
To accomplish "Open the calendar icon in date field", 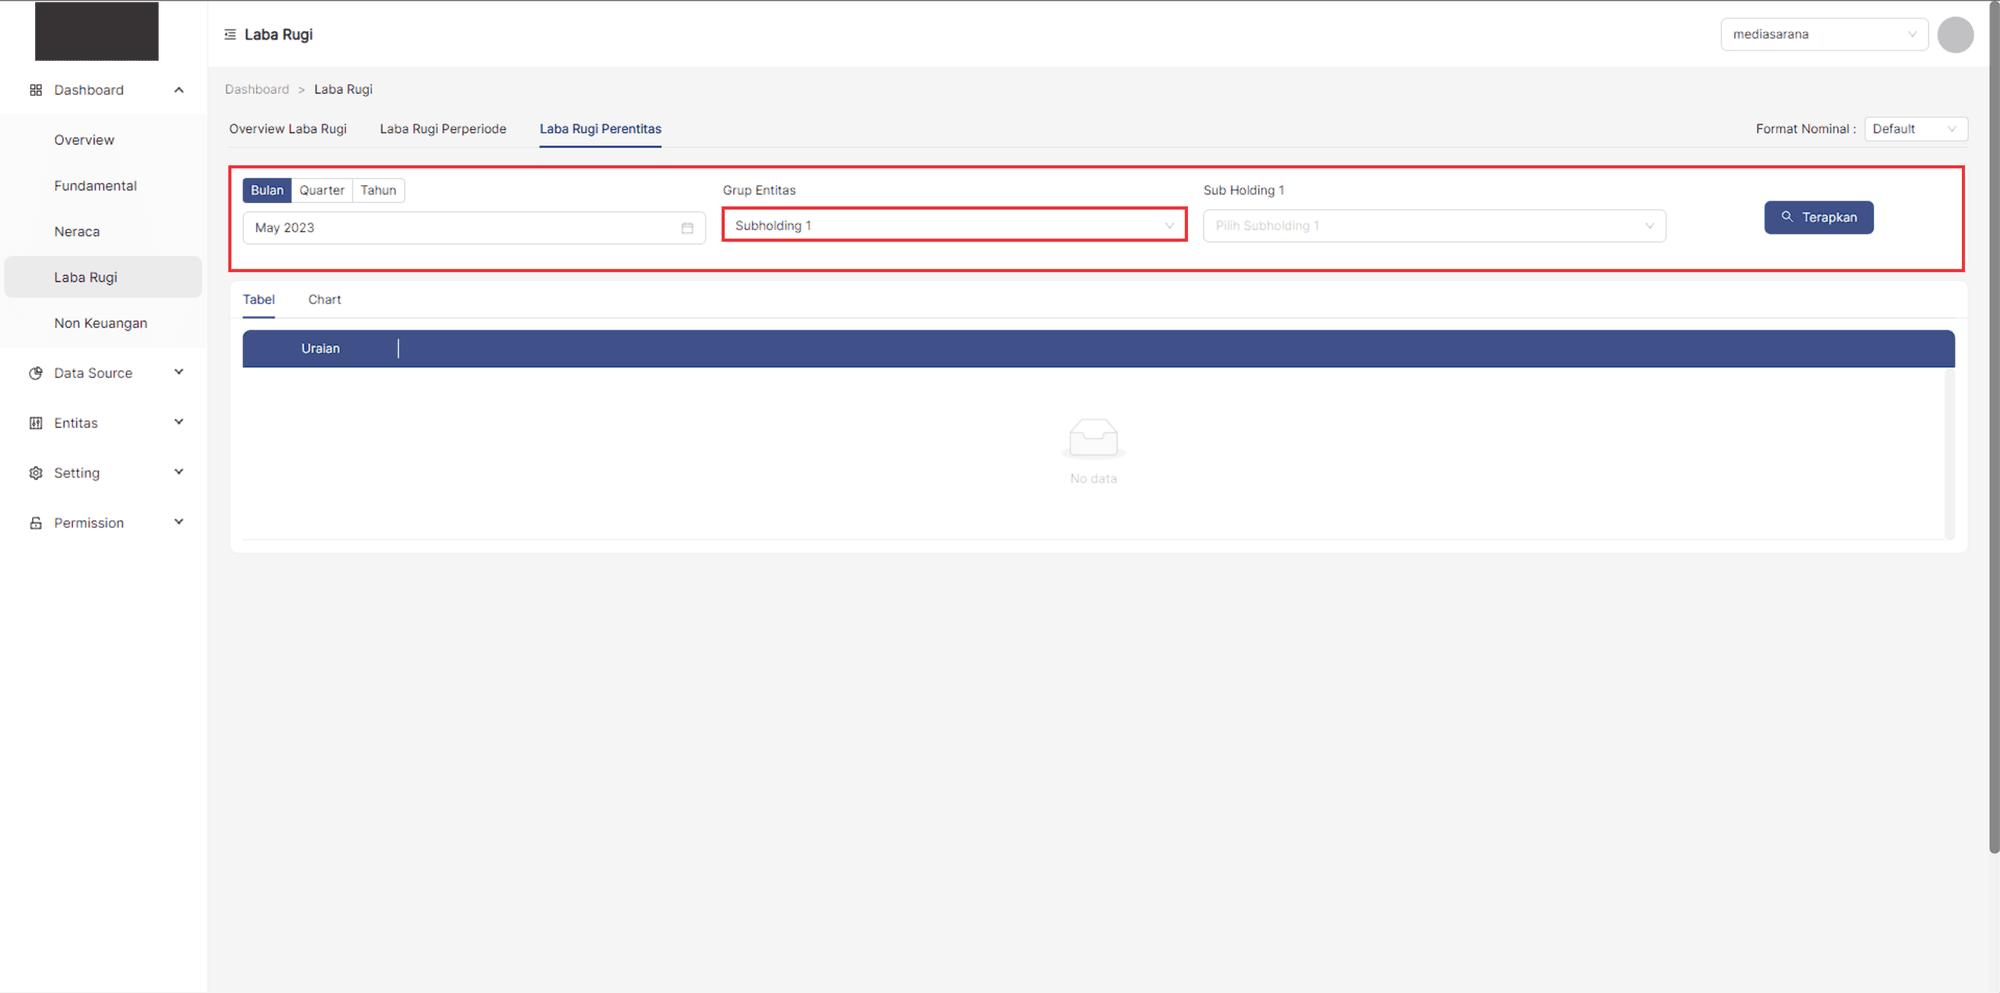I will [687, 228].
